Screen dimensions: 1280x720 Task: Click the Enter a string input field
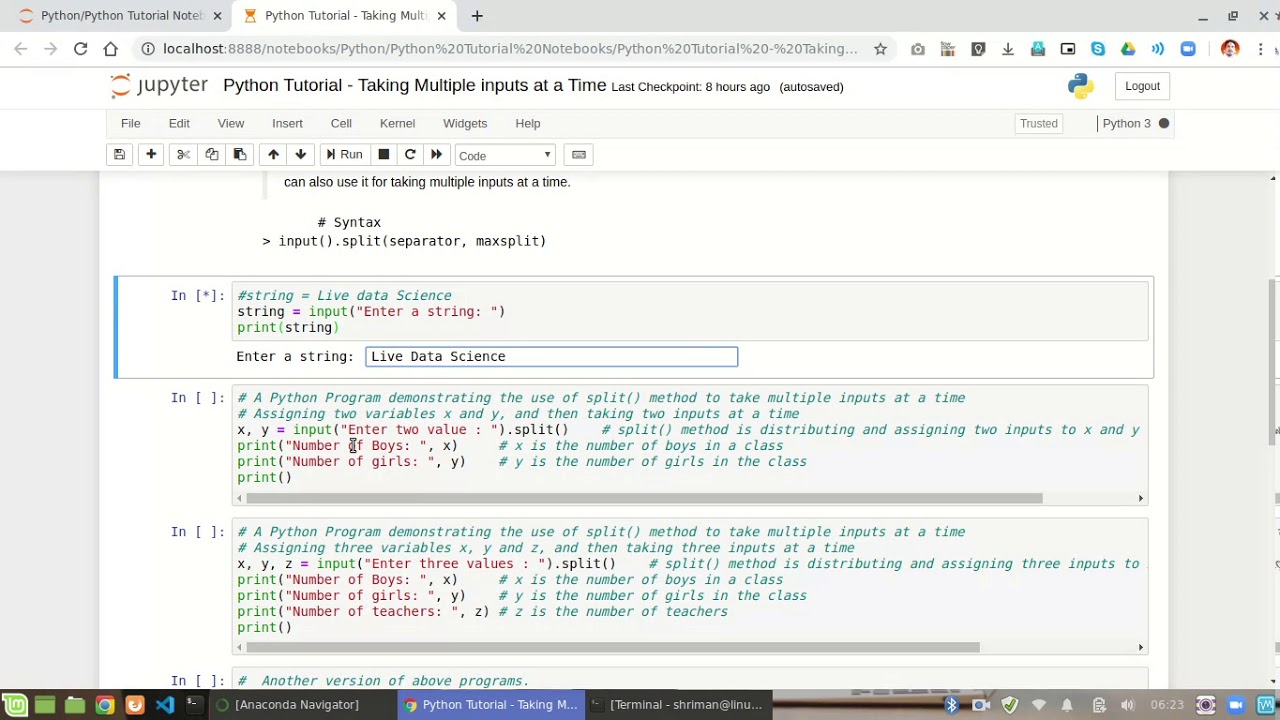[552, 356]
